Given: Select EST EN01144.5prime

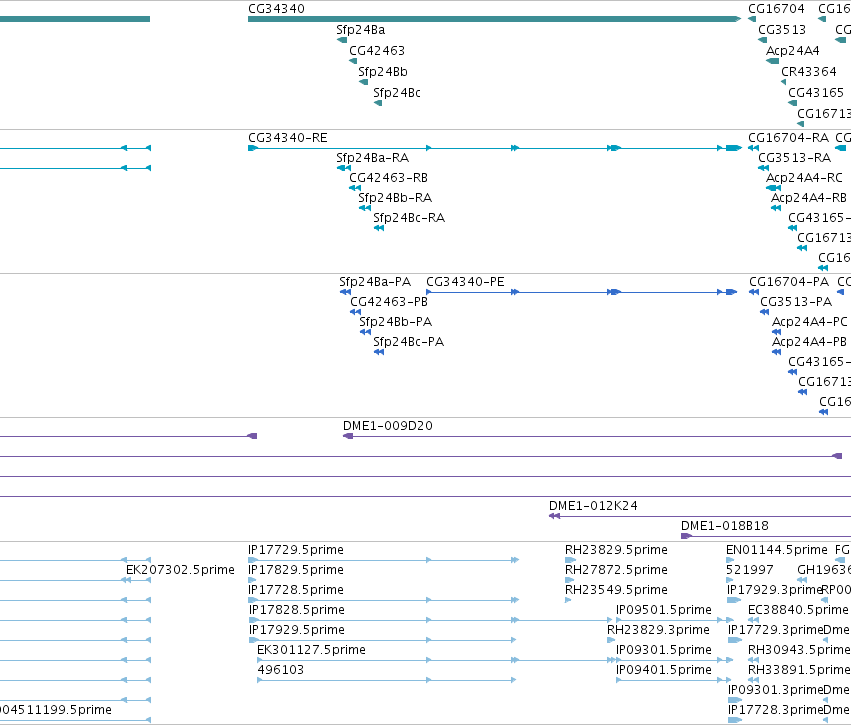Looking at the screenshot, I should [x=730, y=560].
